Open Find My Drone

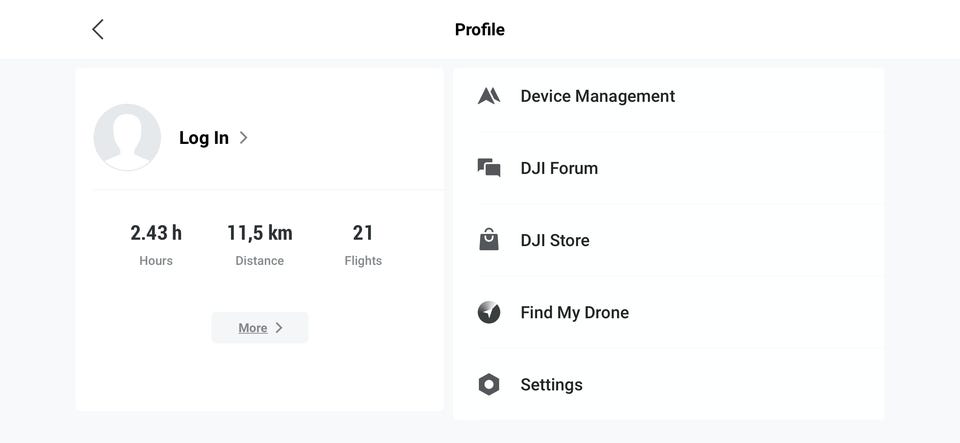click(669, 312)
